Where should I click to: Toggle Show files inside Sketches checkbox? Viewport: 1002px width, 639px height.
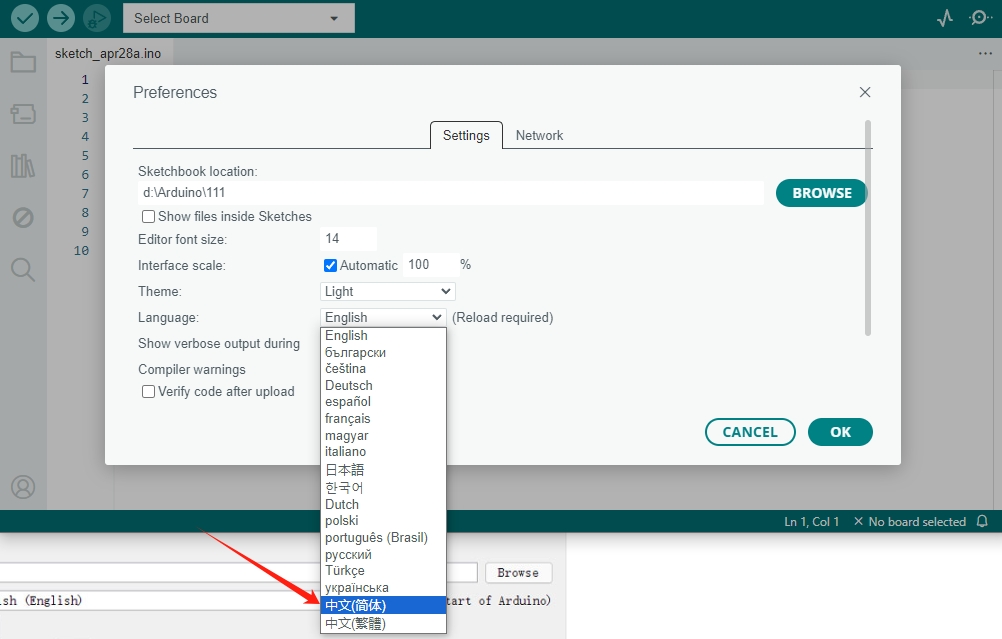coord(148,217)
